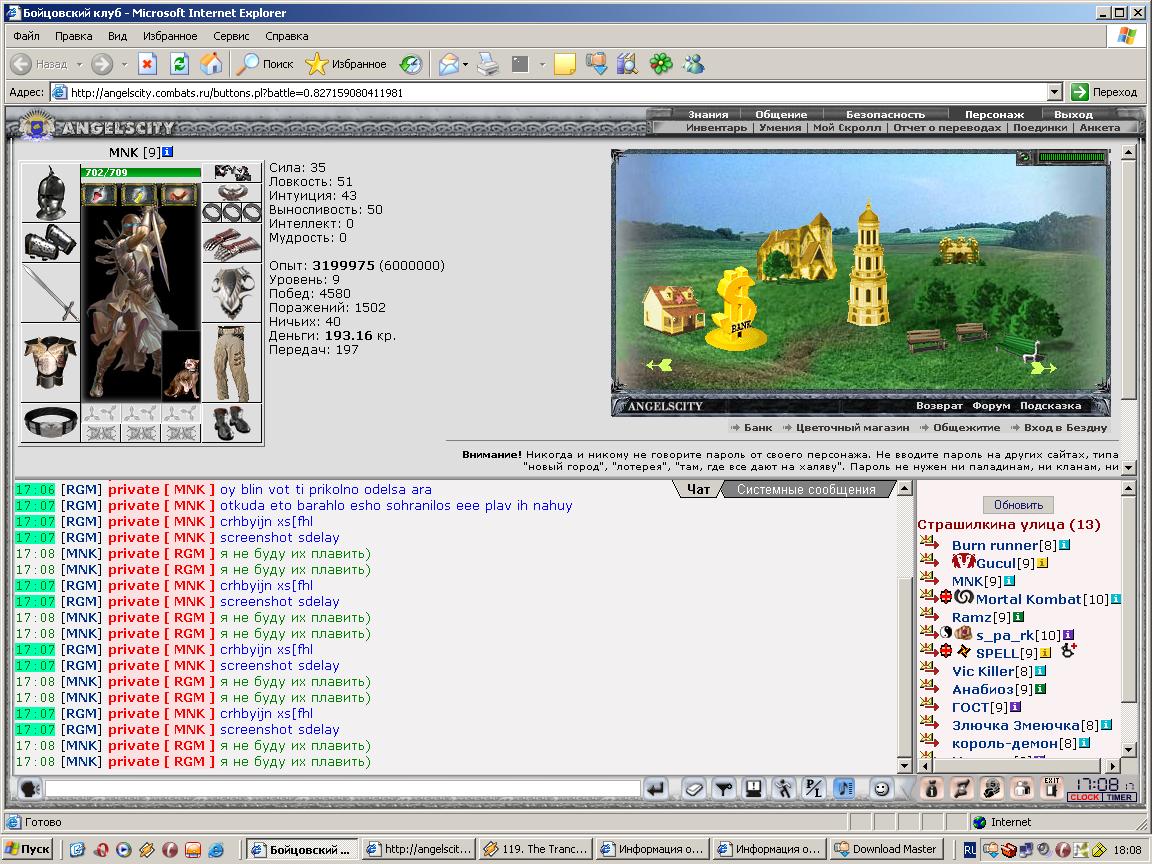Open the chest armor slot
The height and width of the screenshot is (864, 1152).
click(50, 363)
